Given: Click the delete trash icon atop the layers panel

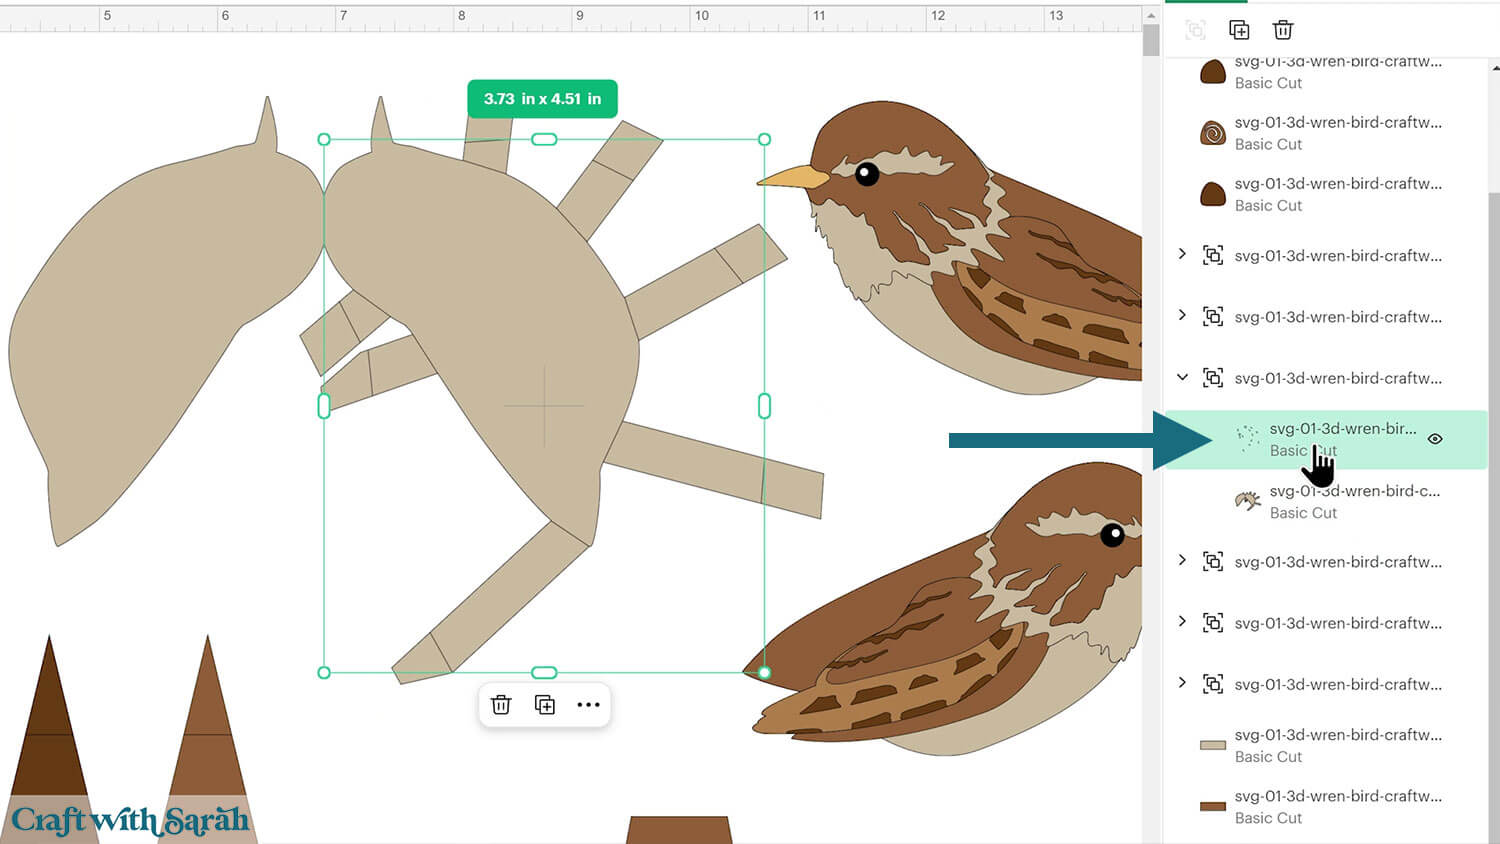Looking at the screenshot, I should (x=1282, y=30).
